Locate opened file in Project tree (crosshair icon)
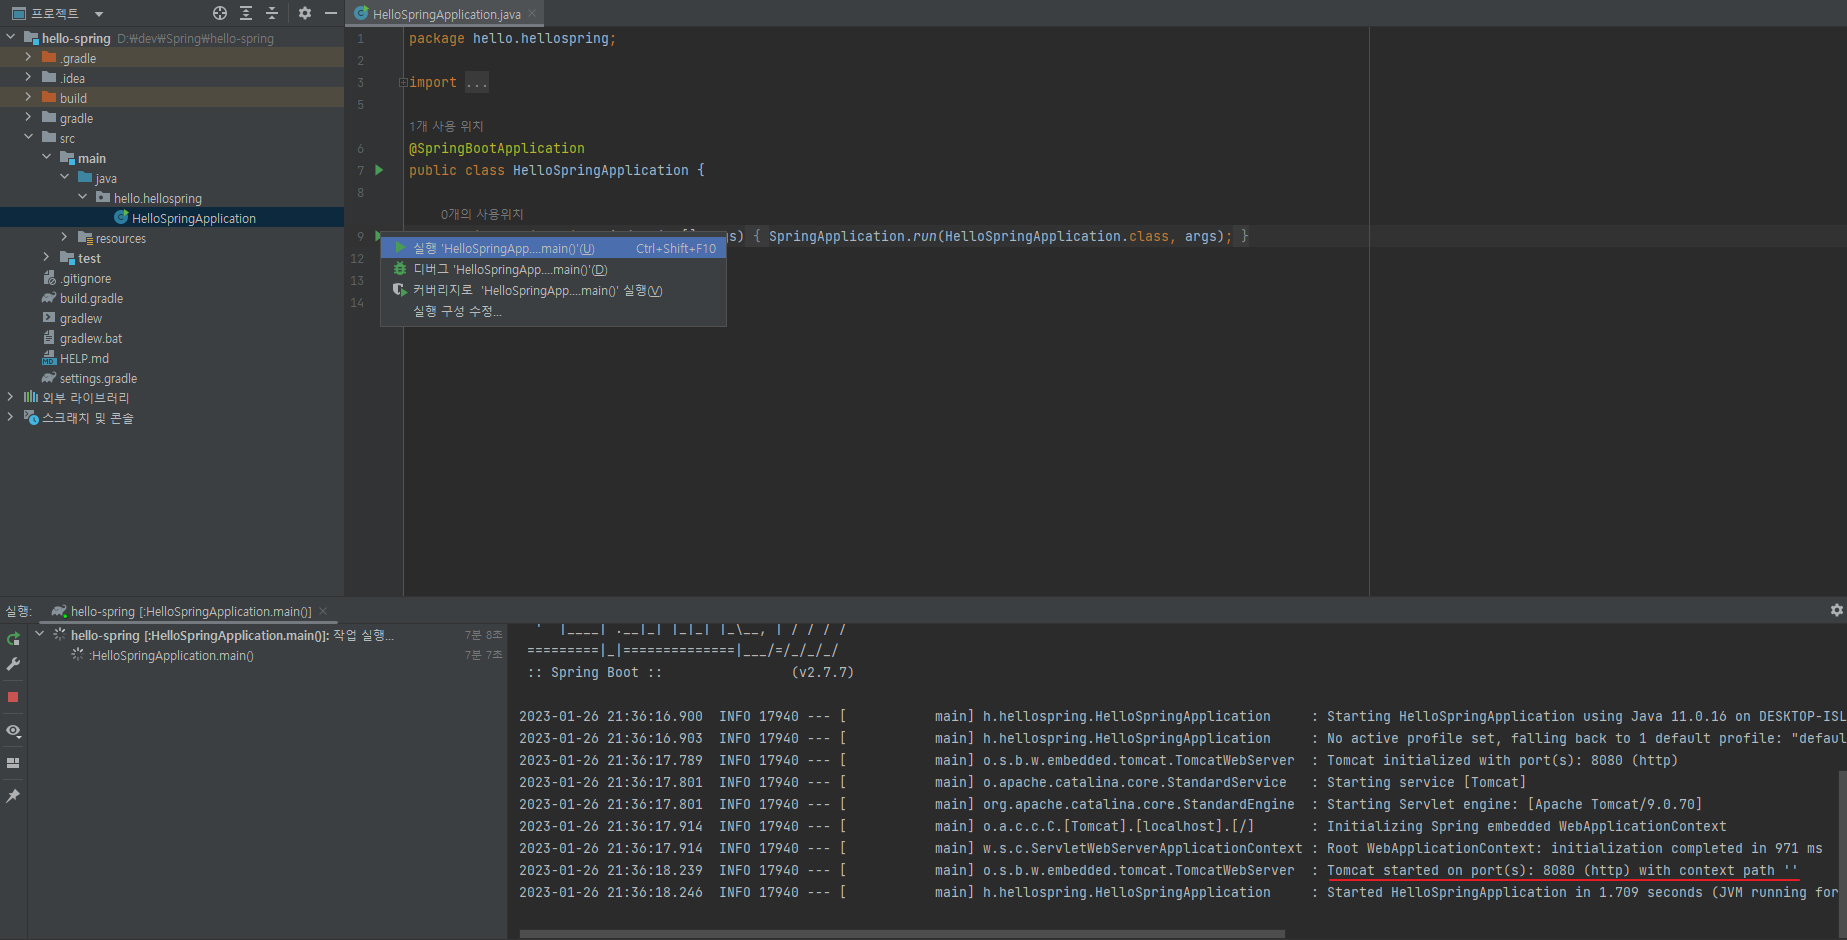 pyautogui.click(x=220, y=13)
